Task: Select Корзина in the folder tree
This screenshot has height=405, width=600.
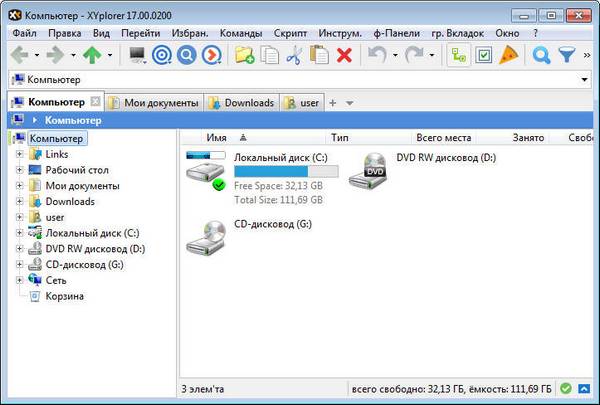Action: (64, 296)
